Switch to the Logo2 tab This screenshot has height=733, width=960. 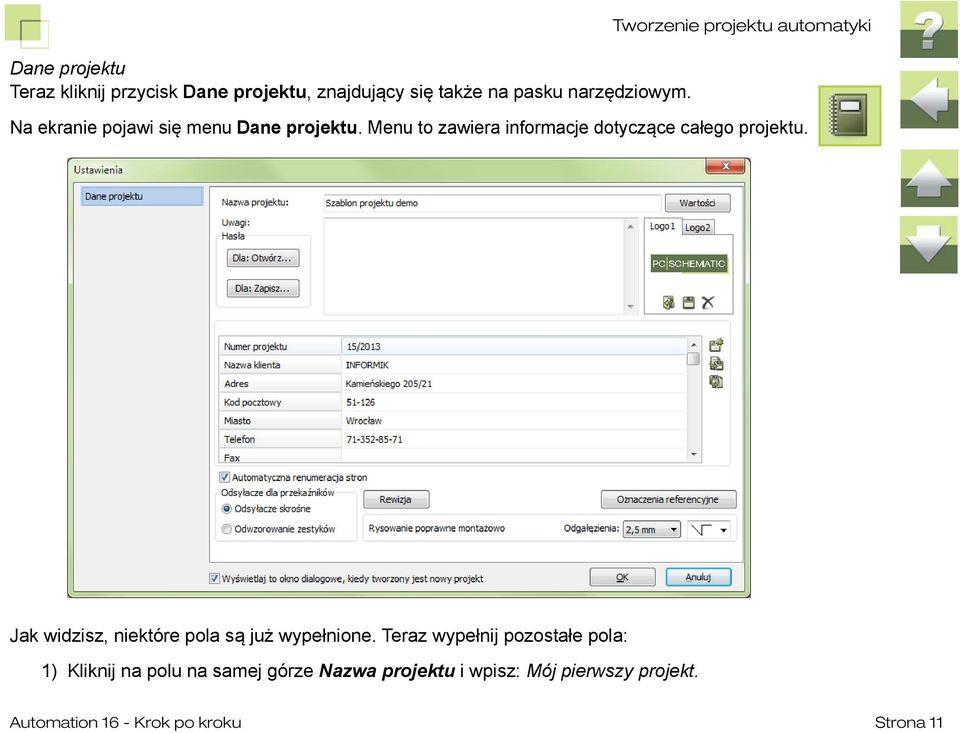point(697,227)
